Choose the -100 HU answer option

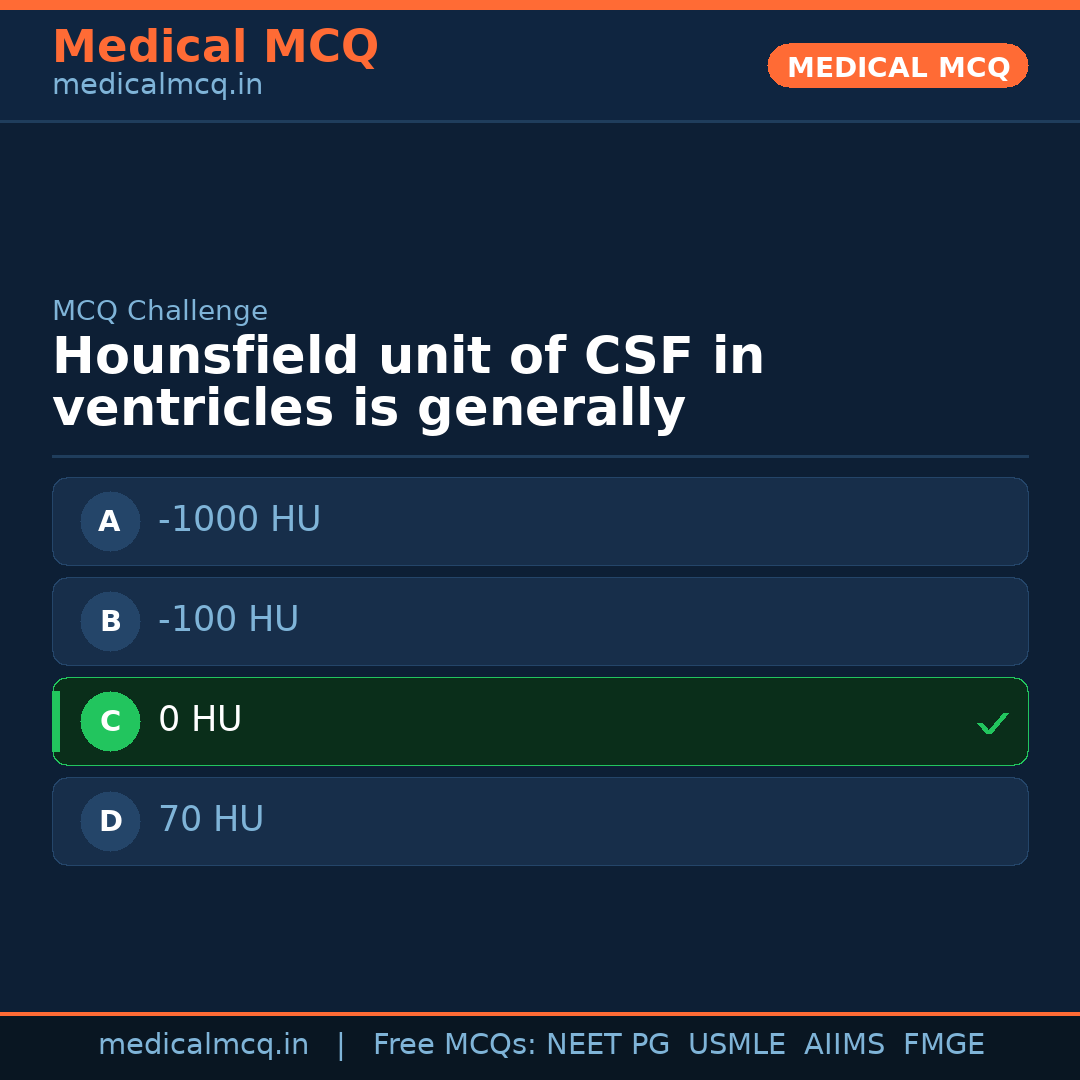(540, 621)
